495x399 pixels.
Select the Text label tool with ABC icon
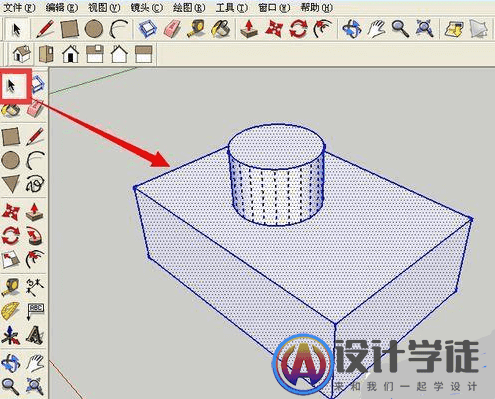pyautogui.click(x=35, y=311)
